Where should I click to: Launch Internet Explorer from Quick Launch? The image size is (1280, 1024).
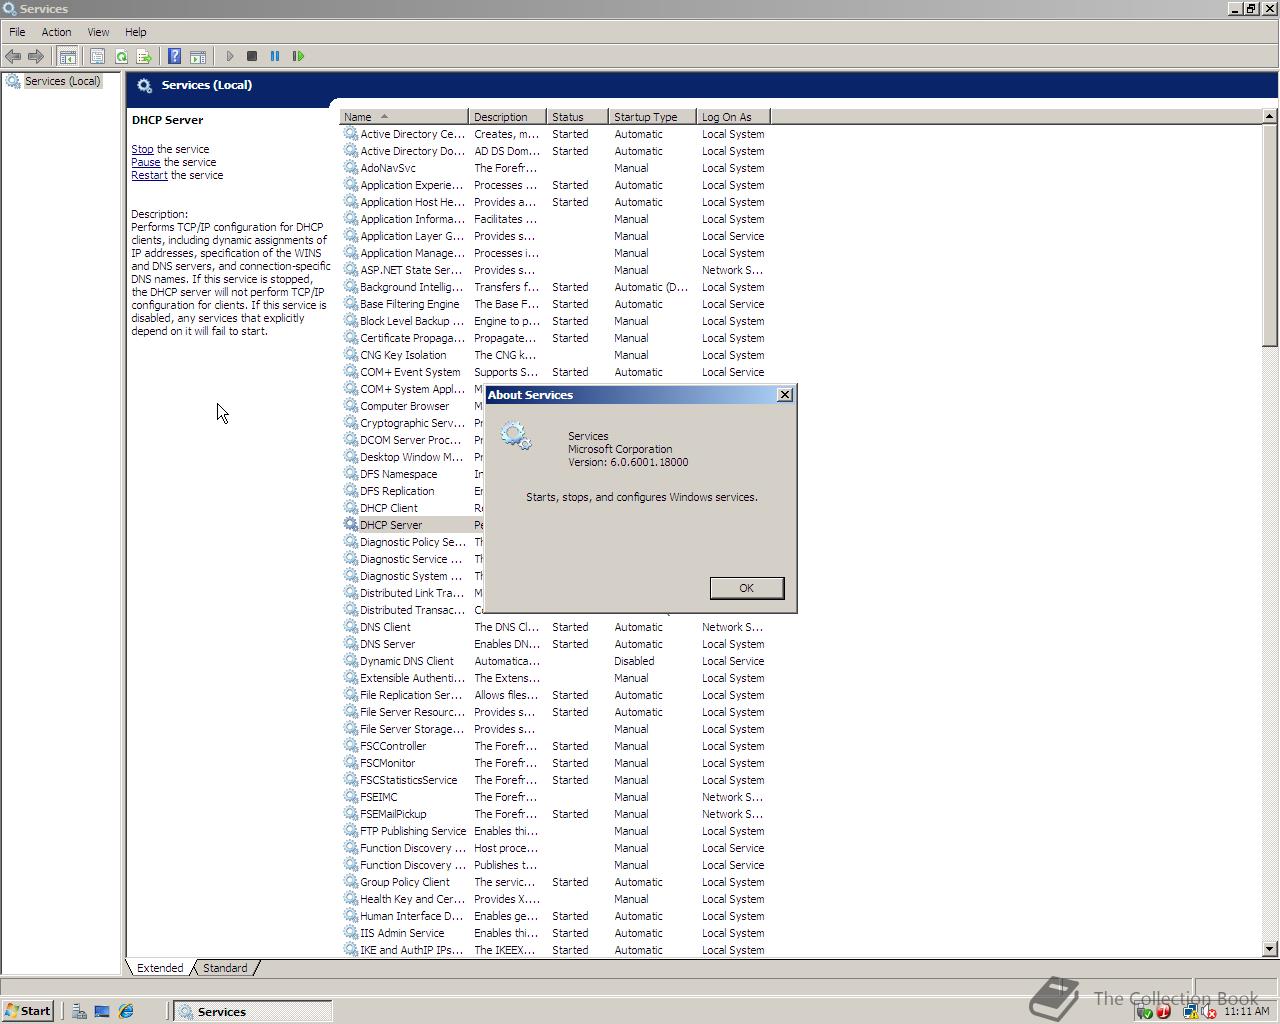coord(126,1011)
